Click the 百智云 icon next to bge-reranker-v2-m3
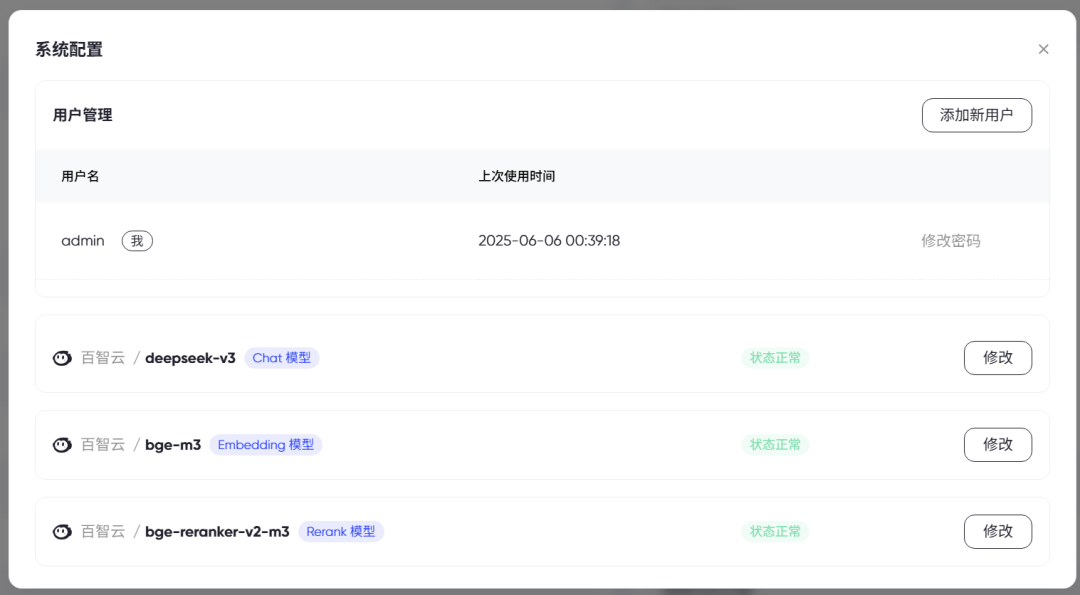Screen dimensions: 1080x595 [x=61, y=531]
